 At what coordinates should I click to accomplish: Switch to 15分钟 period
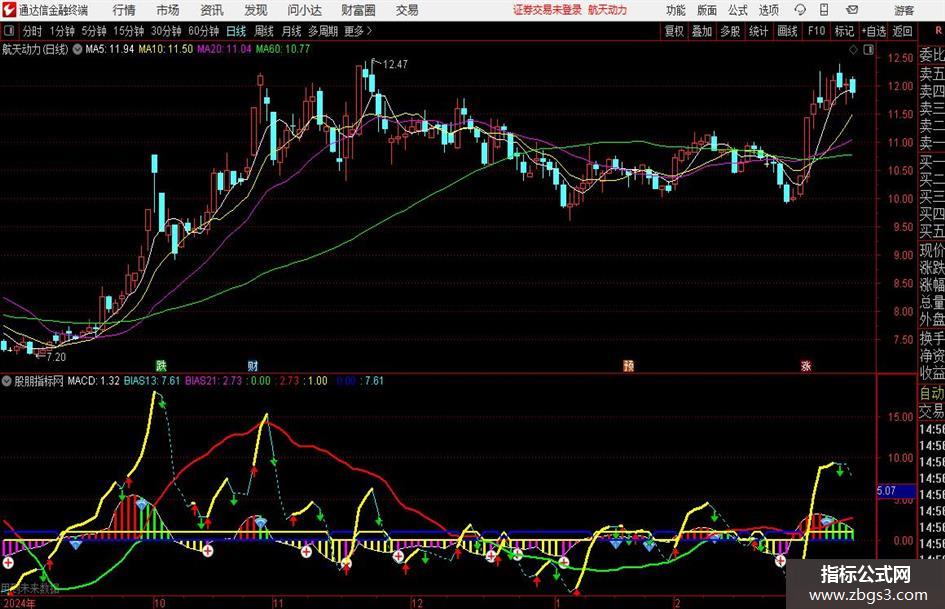129,31
